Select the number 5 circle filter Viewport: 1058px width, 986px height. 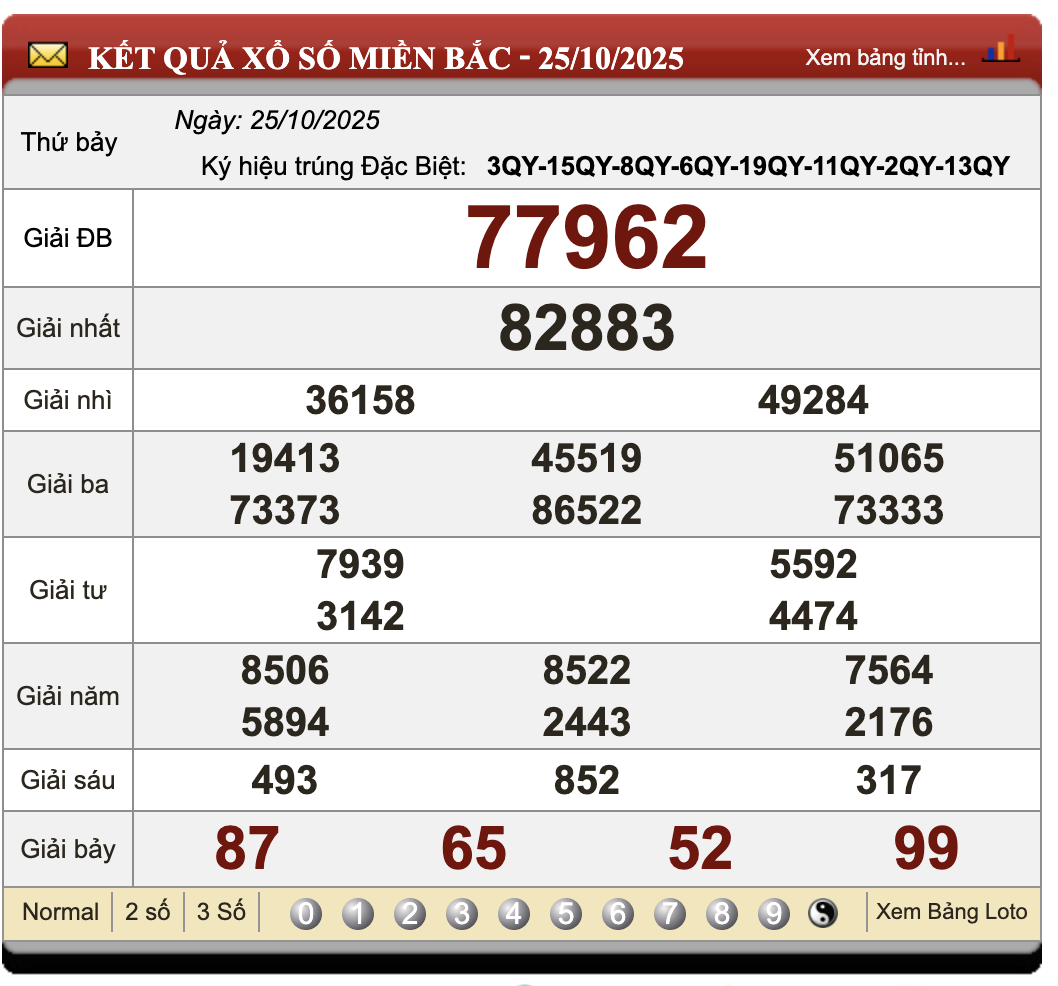[x=566, y=912]
